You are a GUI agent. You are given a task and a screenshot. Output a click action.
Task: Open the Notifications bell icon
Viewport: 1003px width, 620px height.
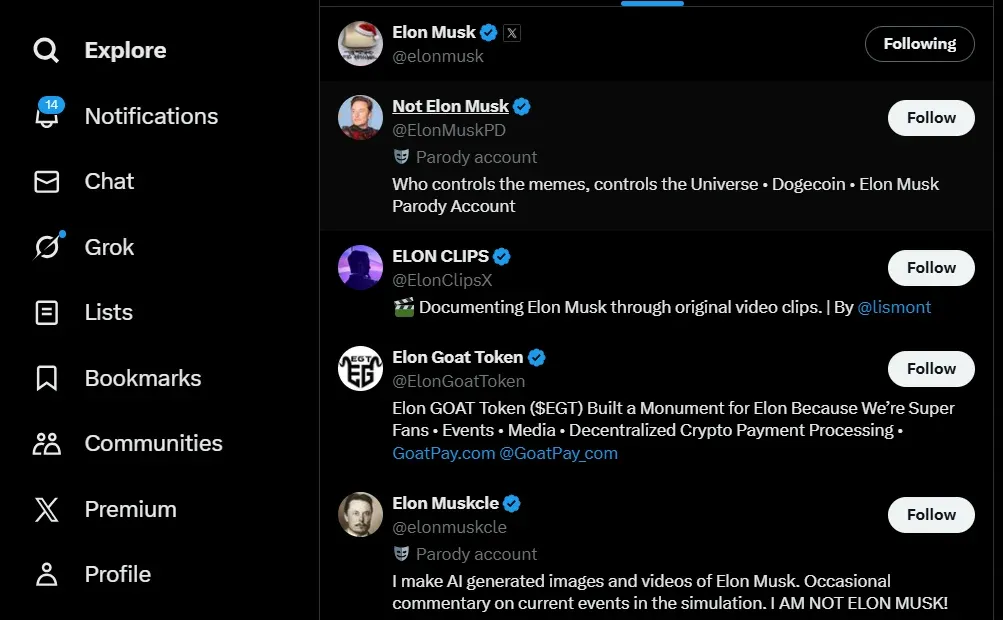[x=46, y=116]
